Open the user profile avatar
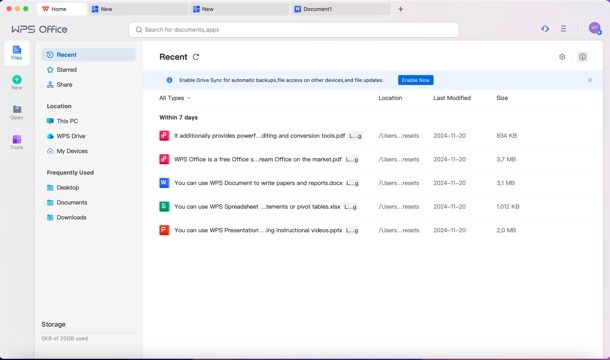The width and height of the screenshot is (610, 360). (x=594, y=28)
